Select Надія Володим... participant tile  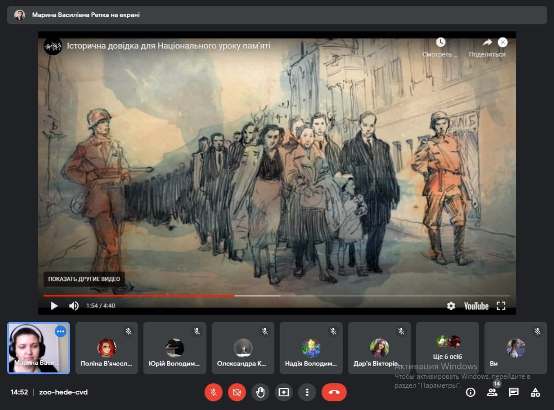[x=311, y=348]
